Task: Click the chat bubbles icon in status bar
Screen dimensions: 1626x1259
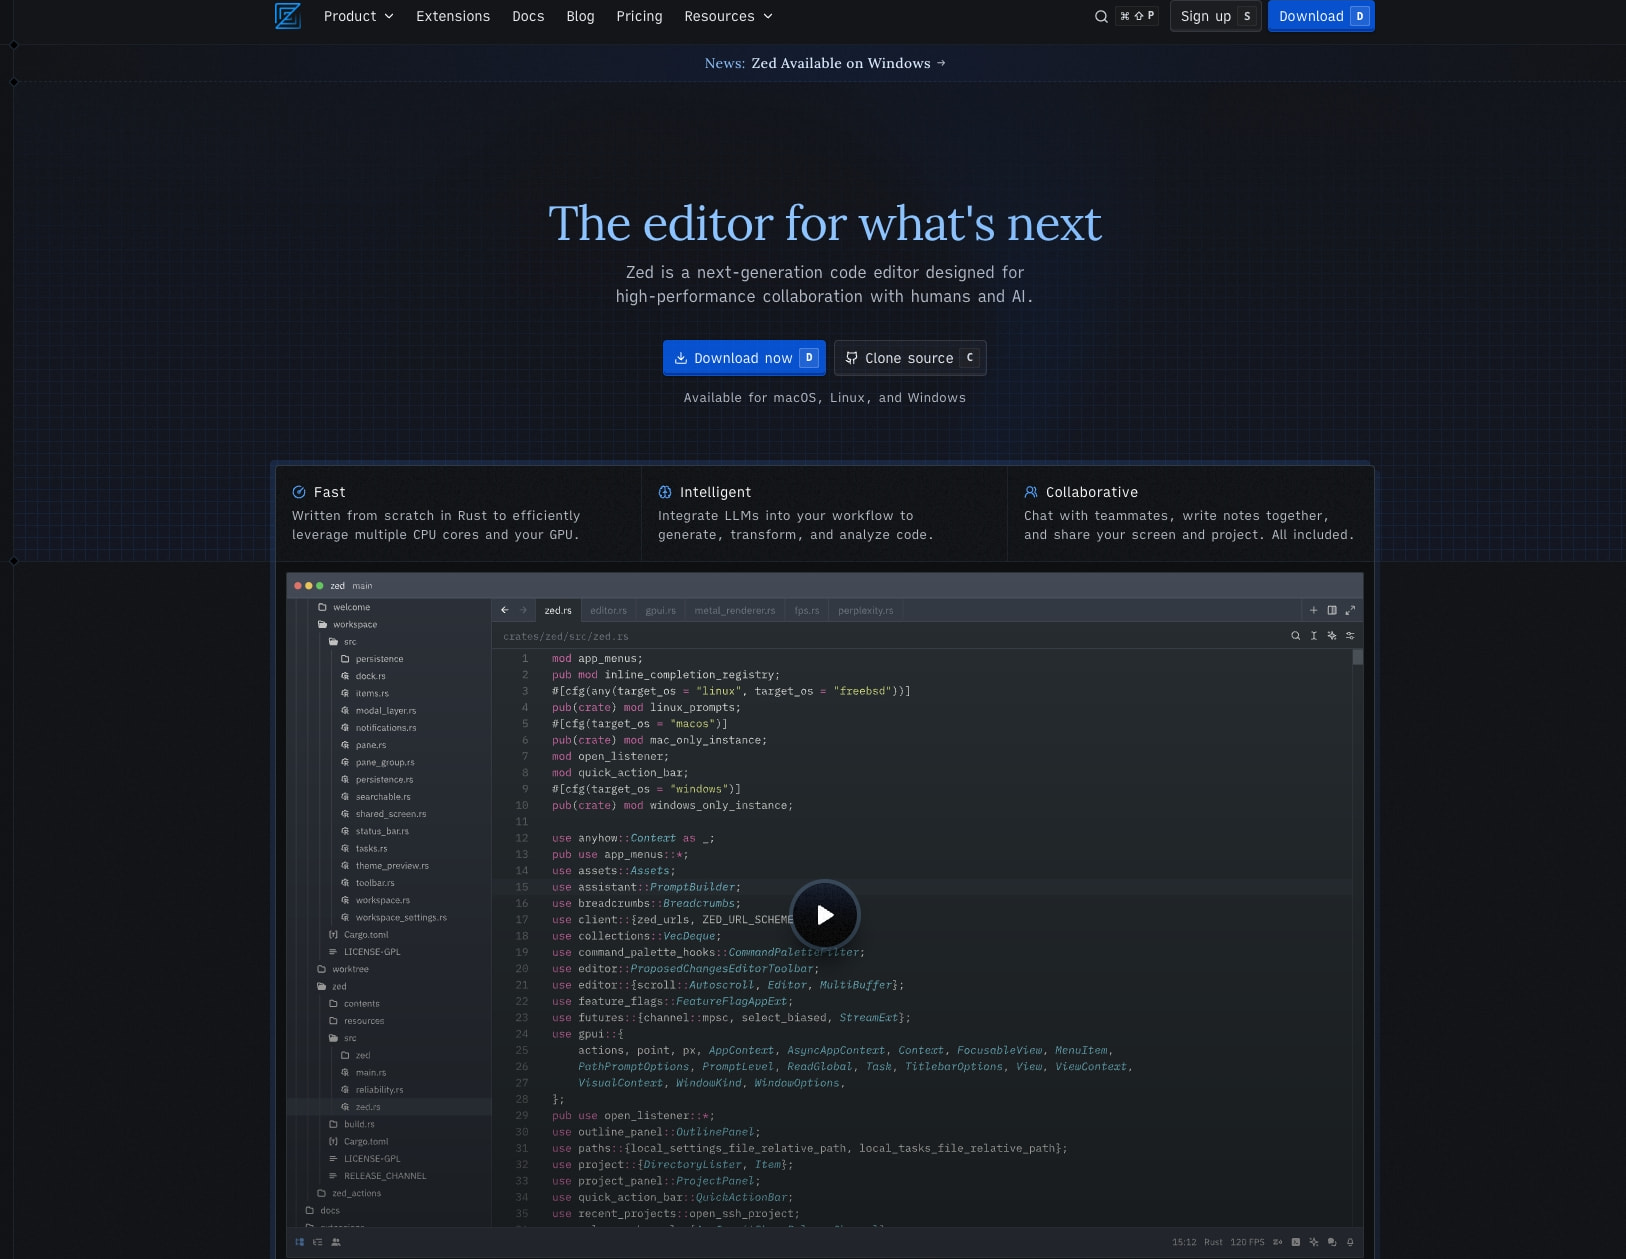Action: pyautogui.click(x=1332, y=1242)
